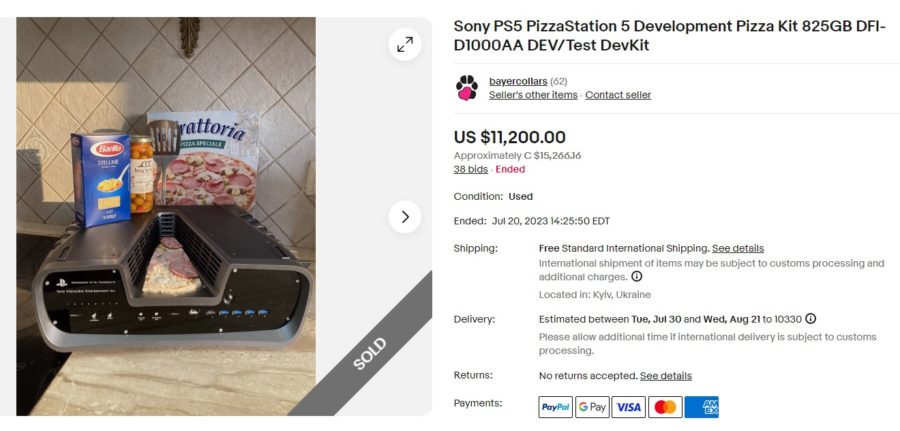Click the listing title text
This screenshot has width=900, height=431.
coord(669,36)
